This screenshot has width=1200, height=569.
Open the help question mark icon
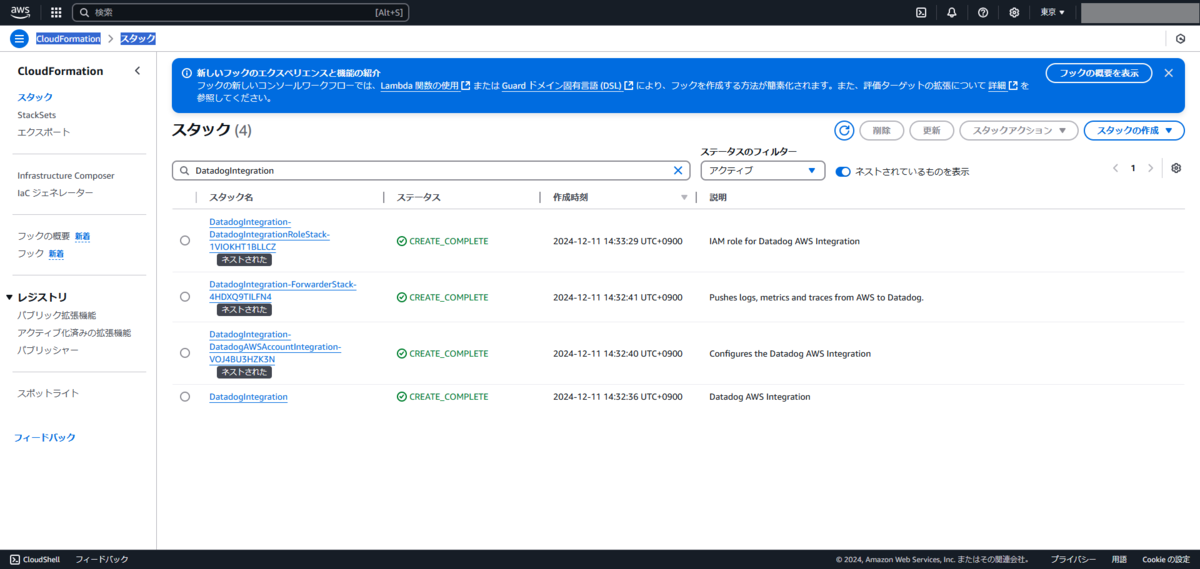[983, 12]
